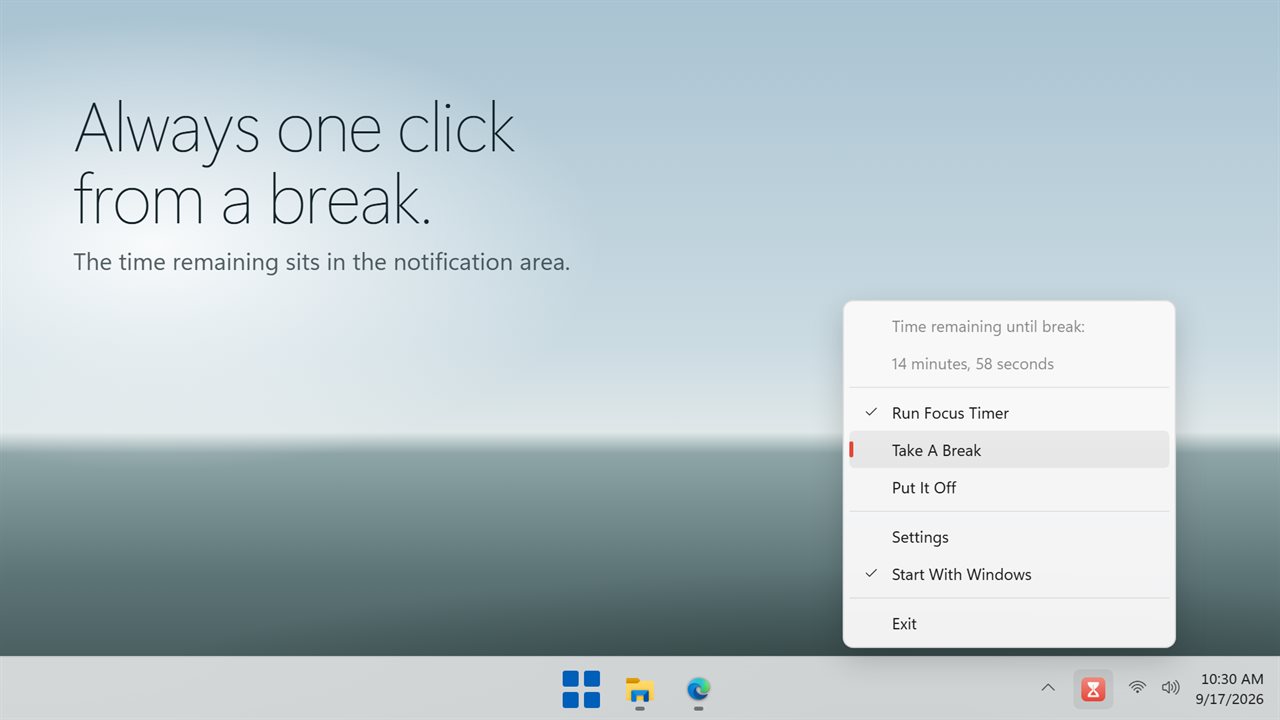Click the 'Time remaining until break:' label
Screen dimensions: 1280x720
pos(988,327)
